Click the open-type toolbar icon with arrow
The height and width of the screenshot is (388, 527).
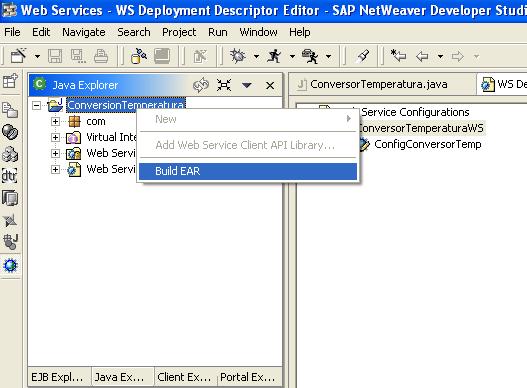[201, 56]
